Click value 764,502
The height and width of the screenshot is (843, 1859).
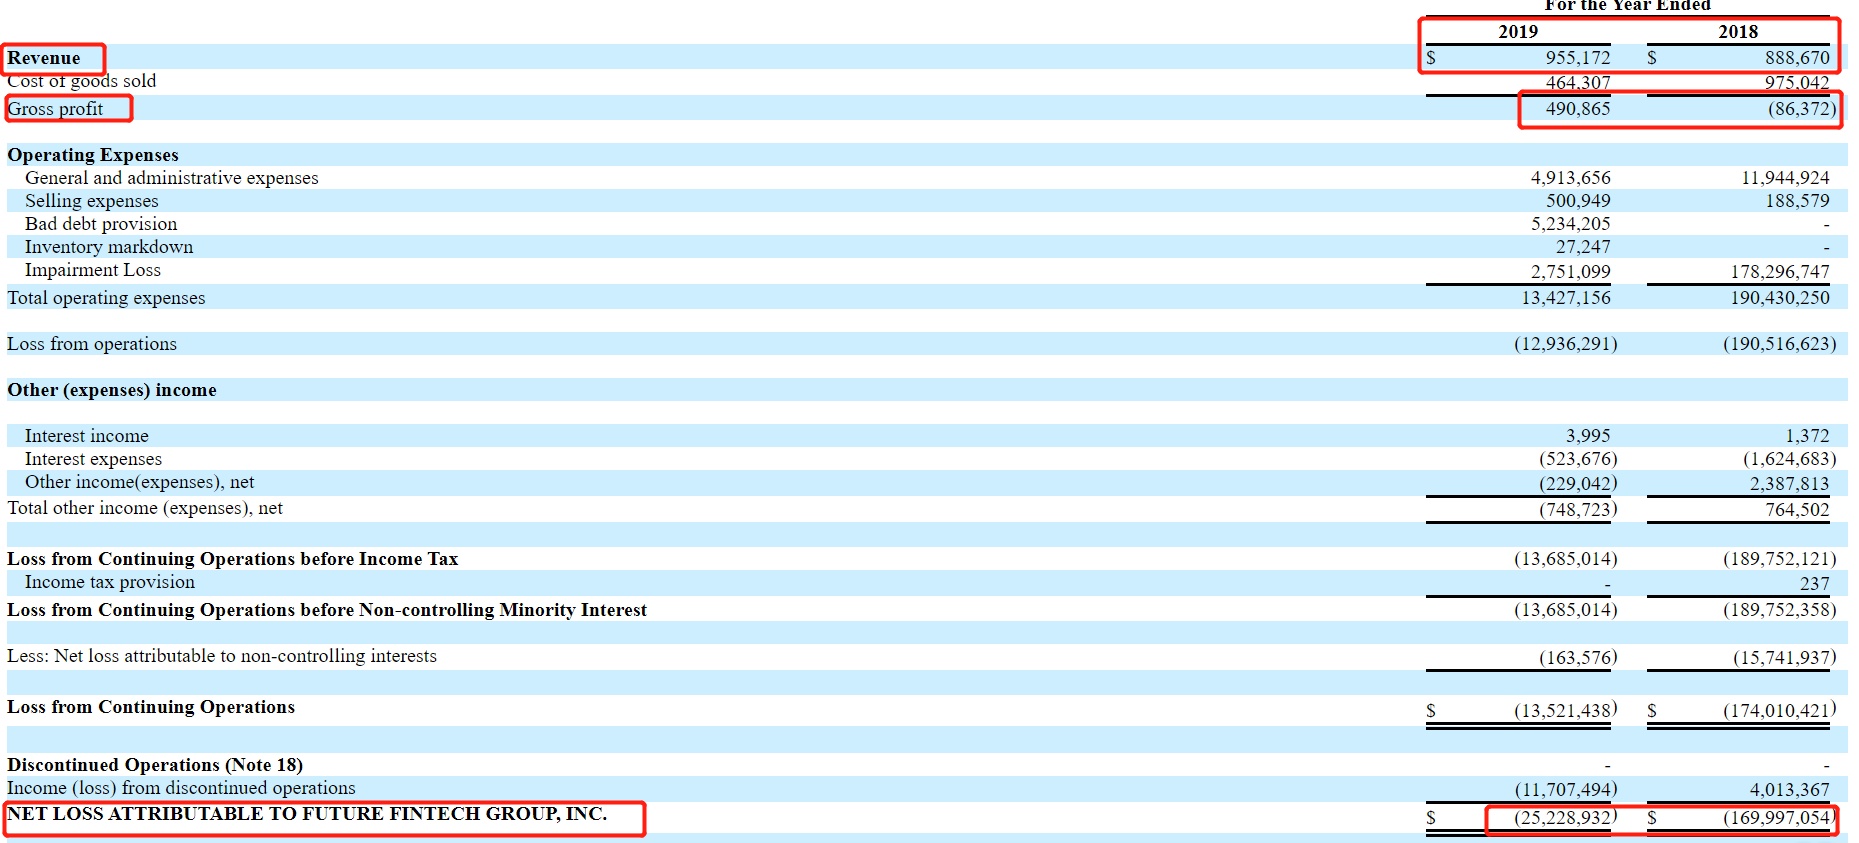[x=1797, y=510]
